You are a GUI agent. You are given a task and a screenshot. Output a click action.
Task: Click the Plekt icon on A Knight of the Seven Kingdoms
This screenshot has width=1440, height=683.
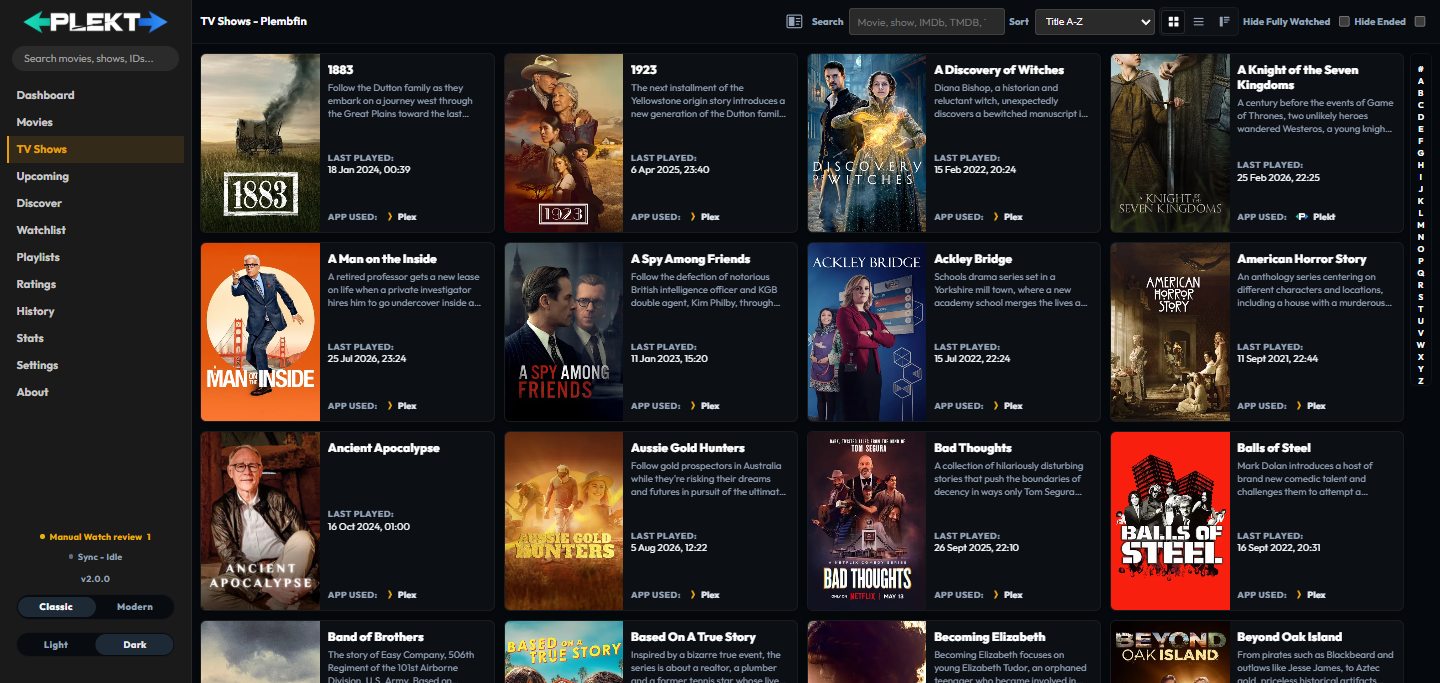point(1302,217)
